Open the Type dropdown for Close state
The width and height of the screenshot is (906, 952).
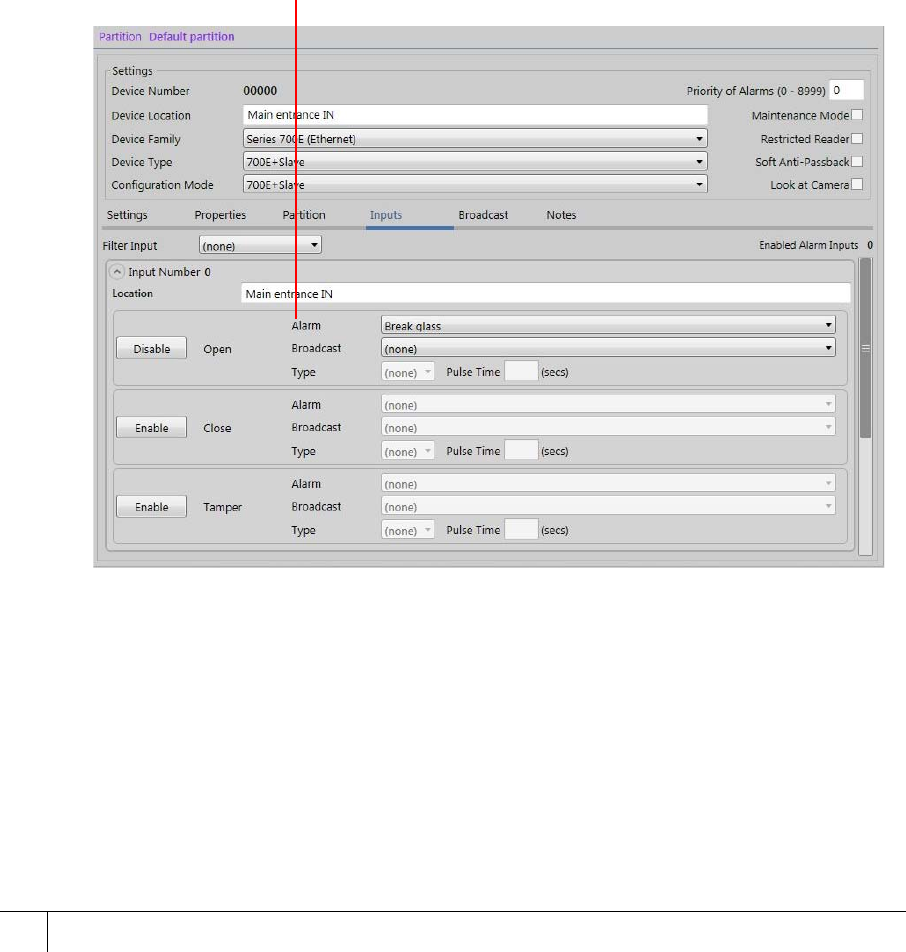pyautogui.click(x=407, y=451)
